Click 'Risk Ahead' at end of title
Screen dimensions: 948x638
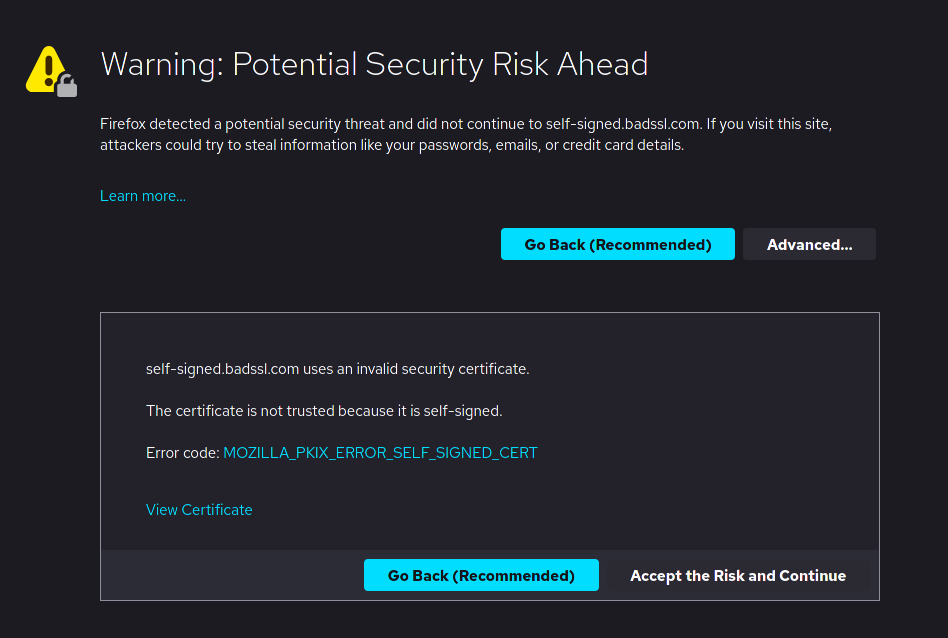click(570, 64)
